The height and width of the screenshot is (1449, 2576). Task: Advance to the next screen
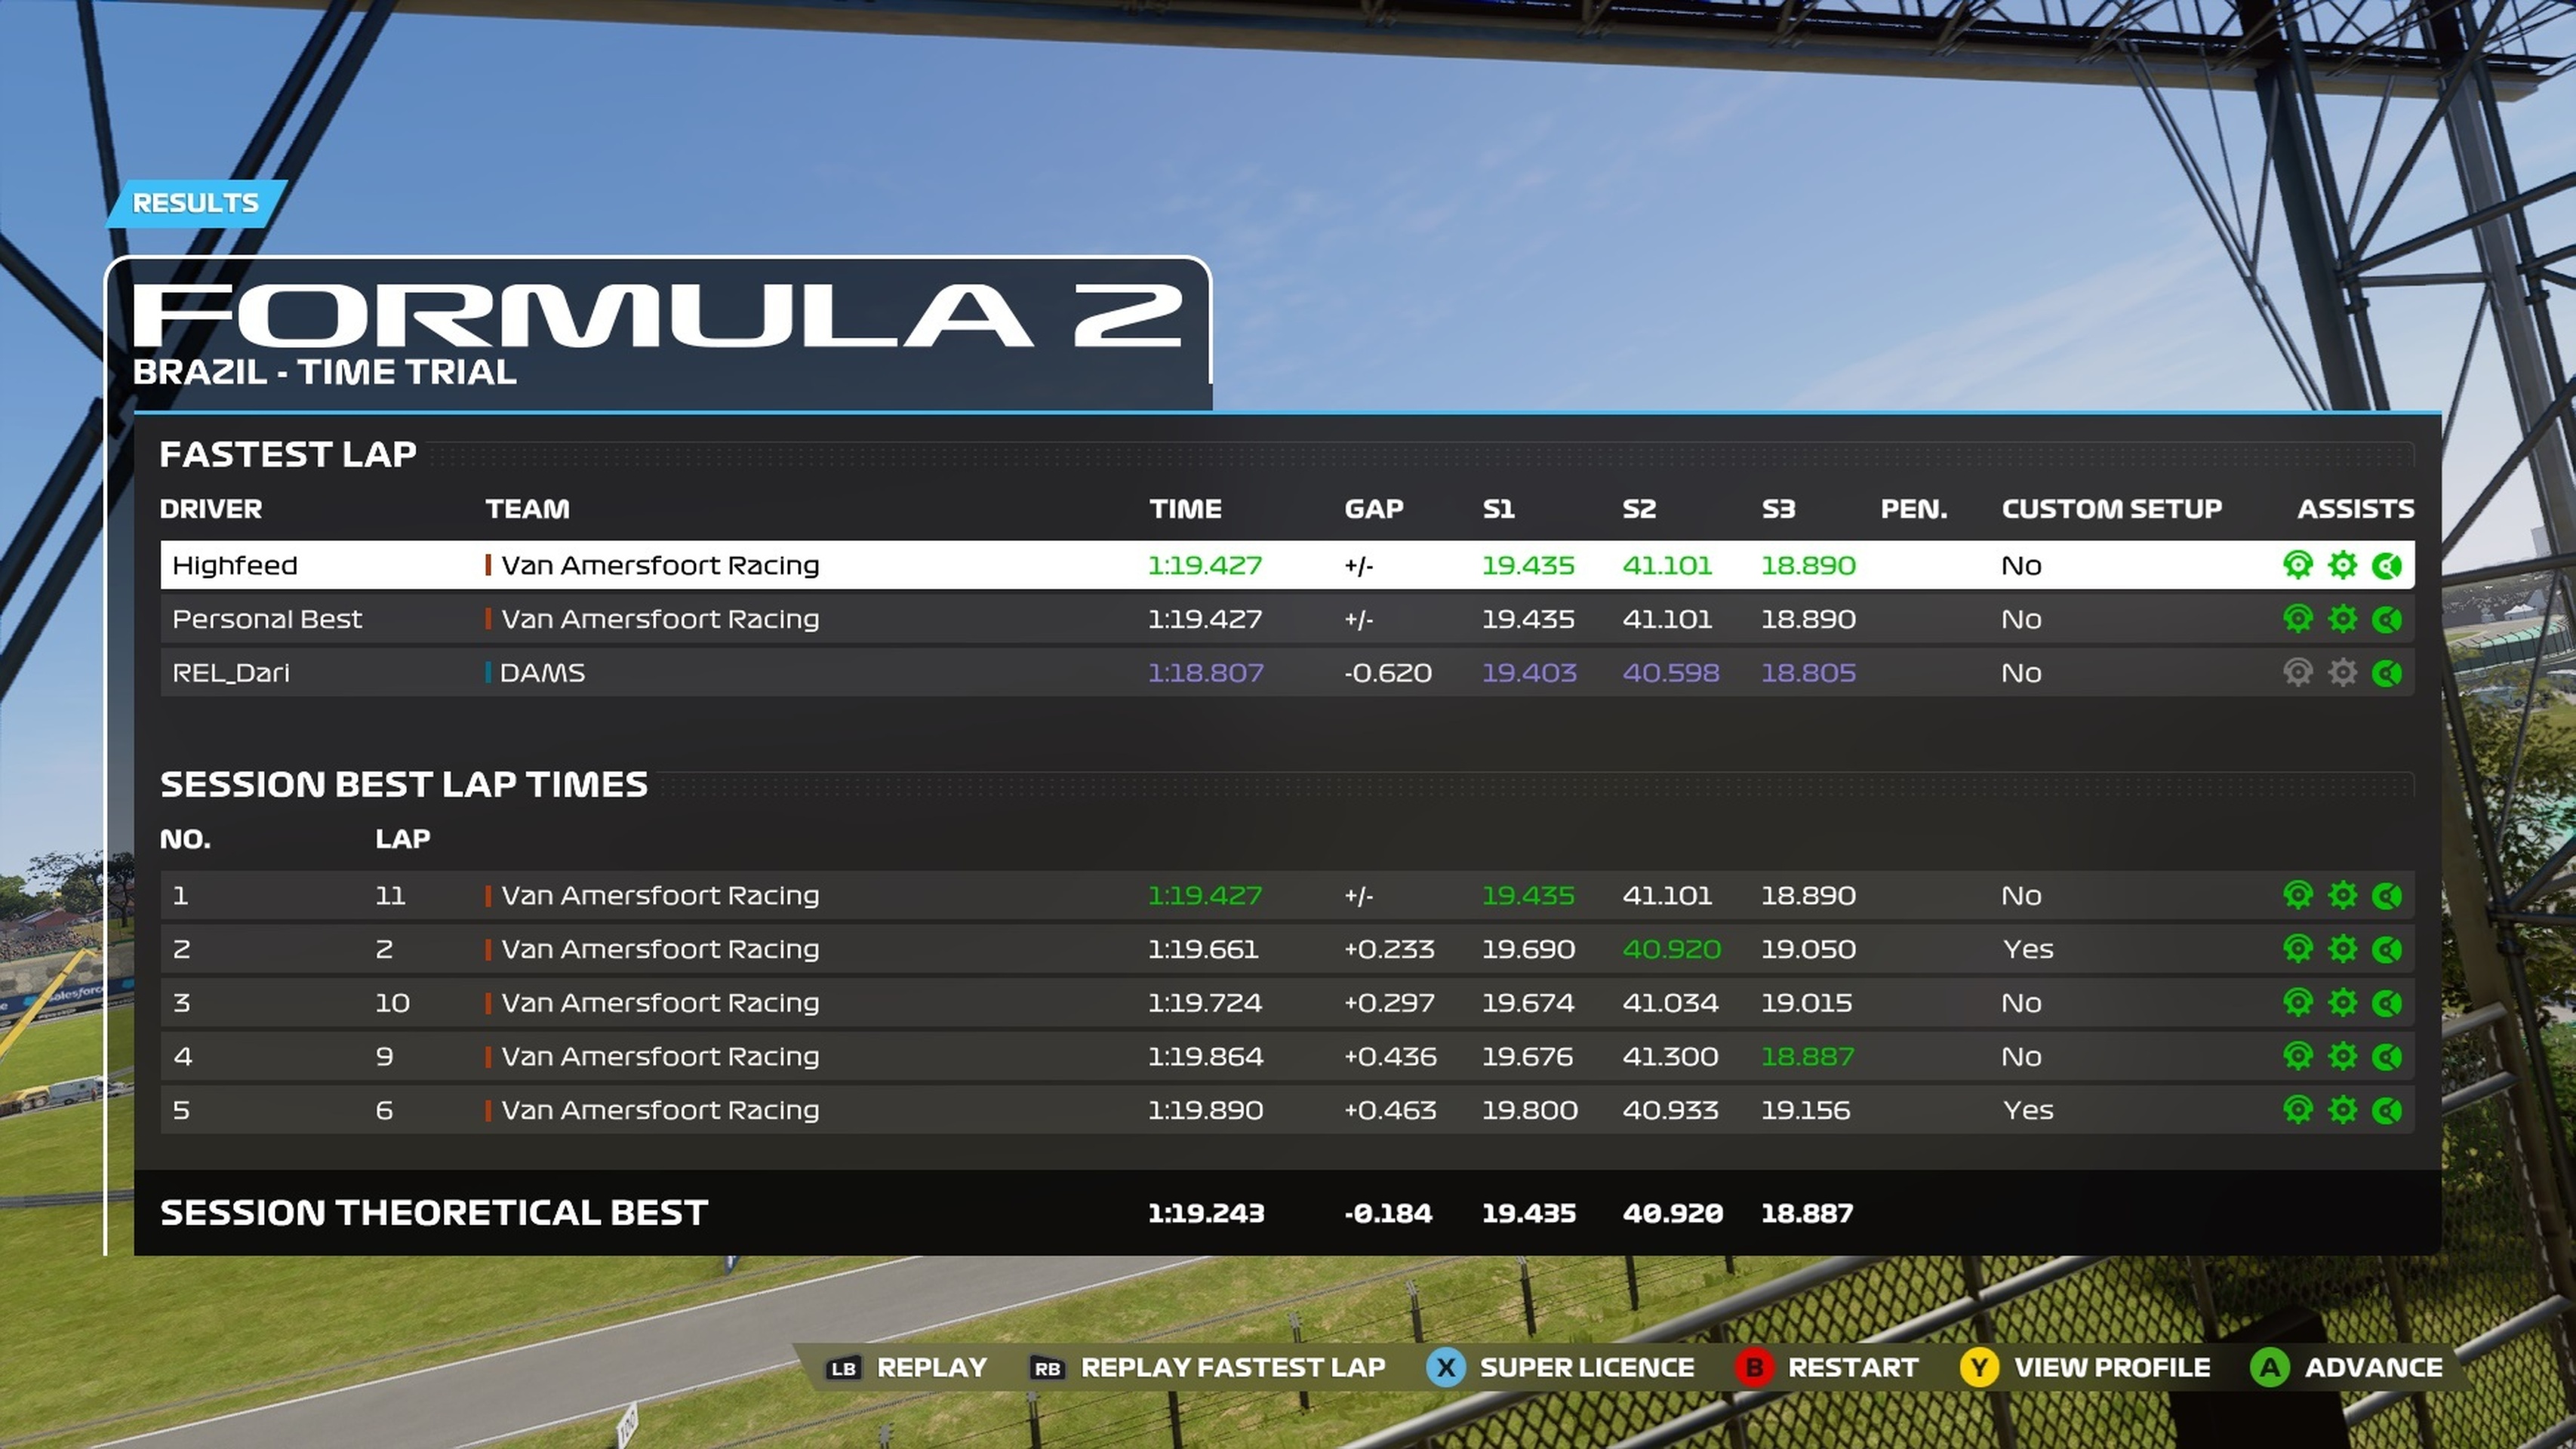tap(2347, 1367)
